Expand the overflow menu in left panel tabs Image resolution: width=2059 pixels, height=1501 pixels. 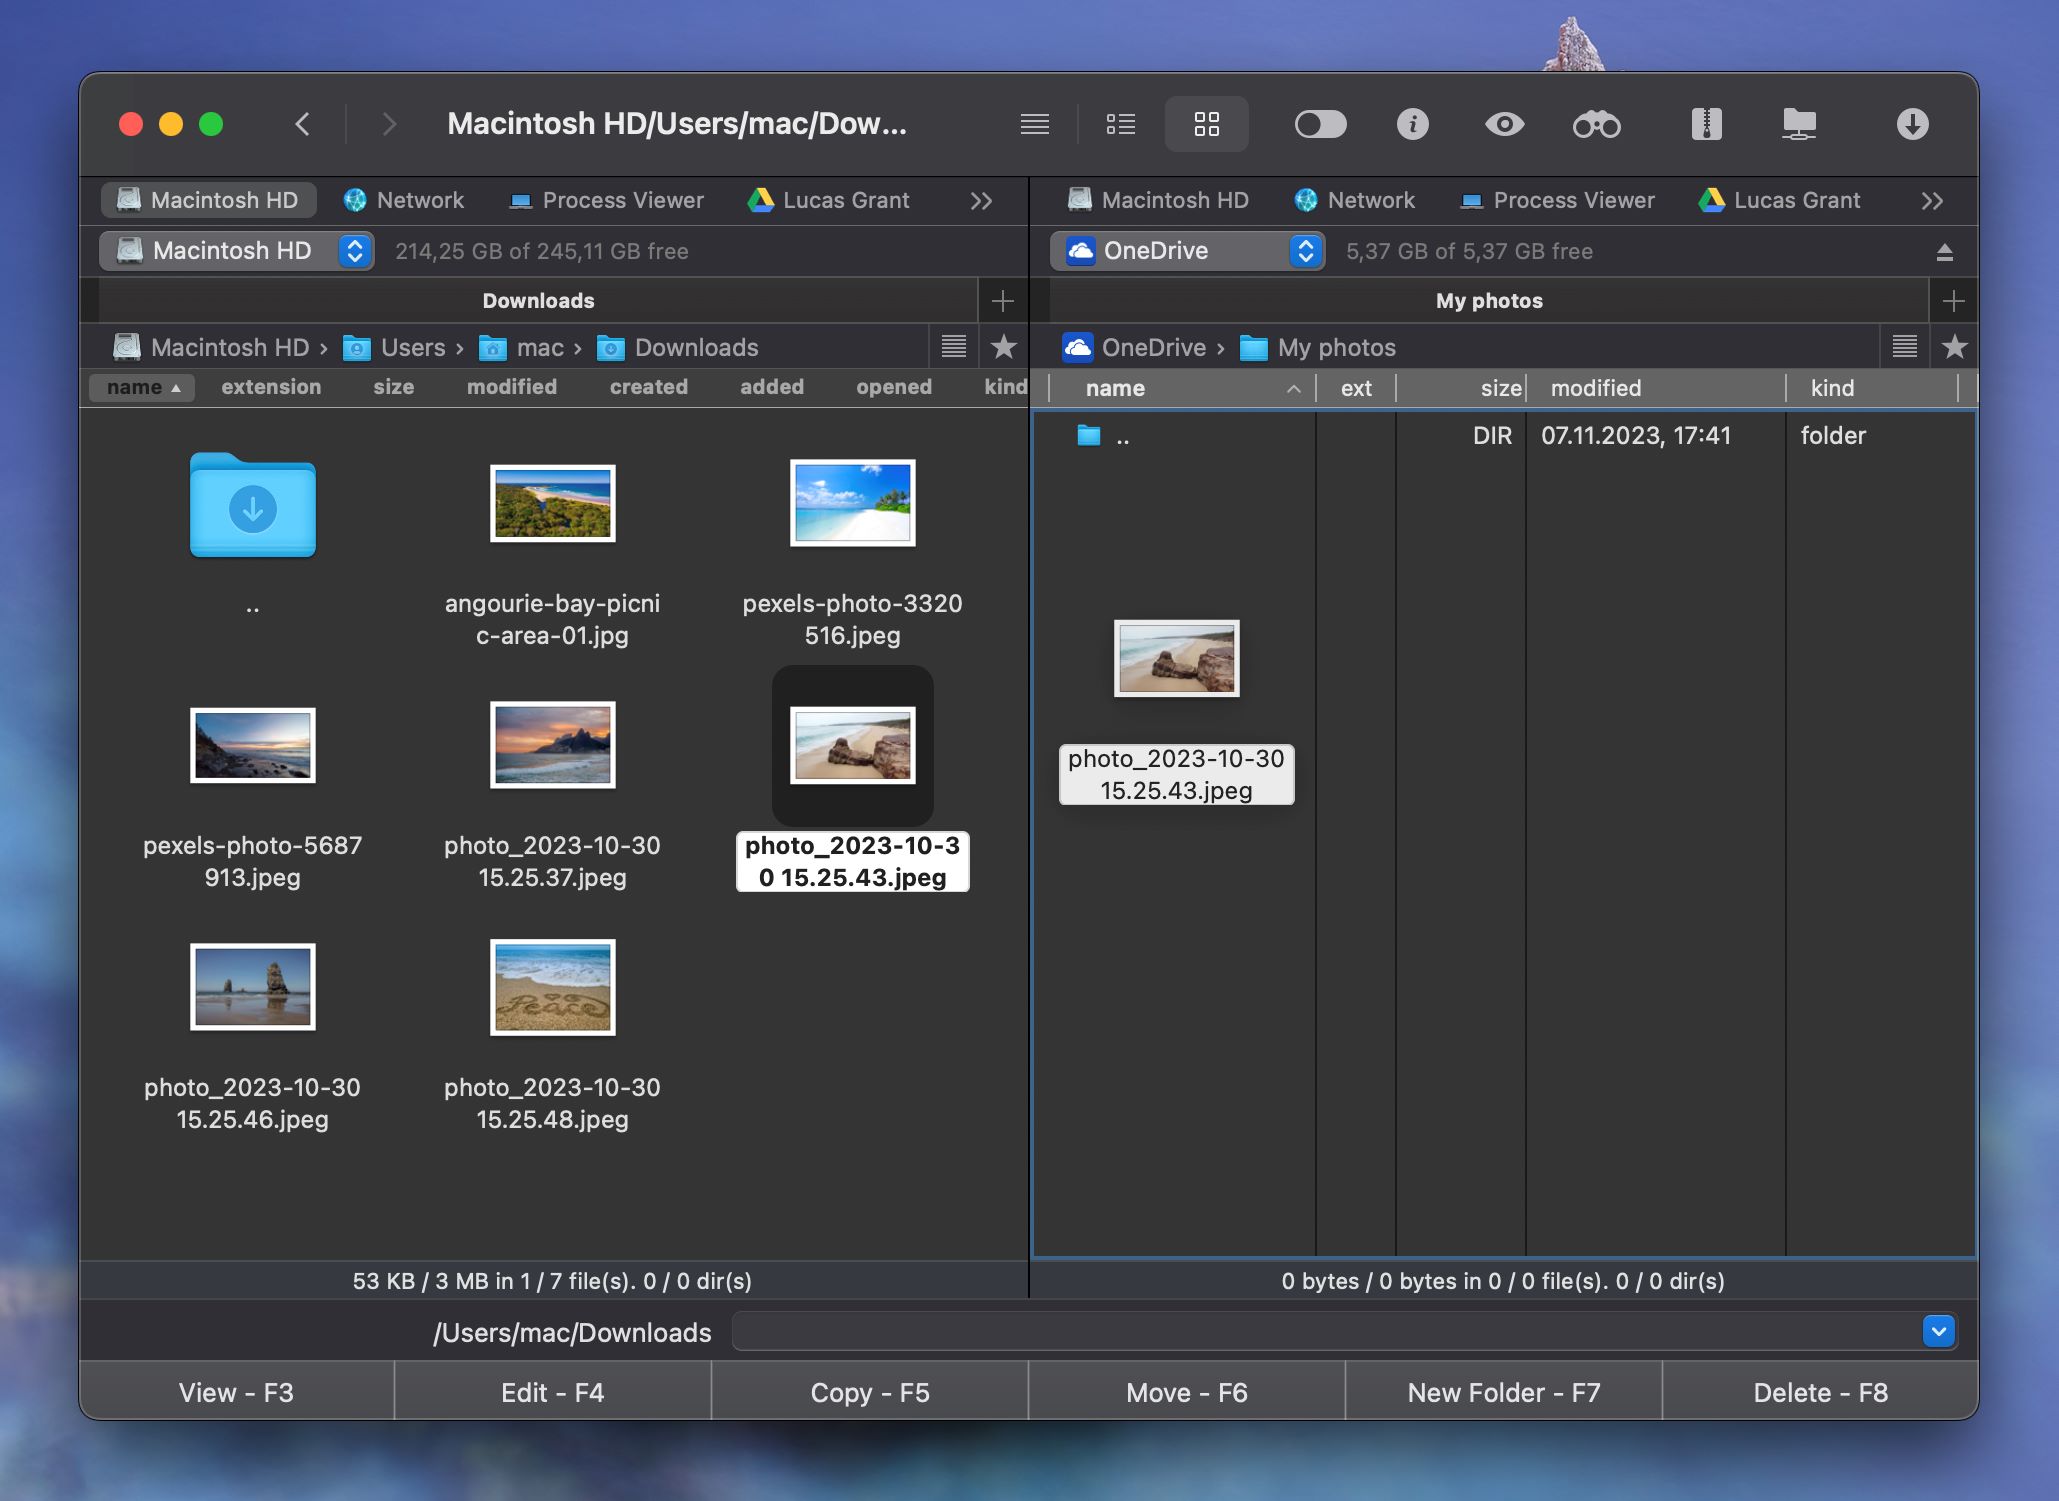coord(978,198)
